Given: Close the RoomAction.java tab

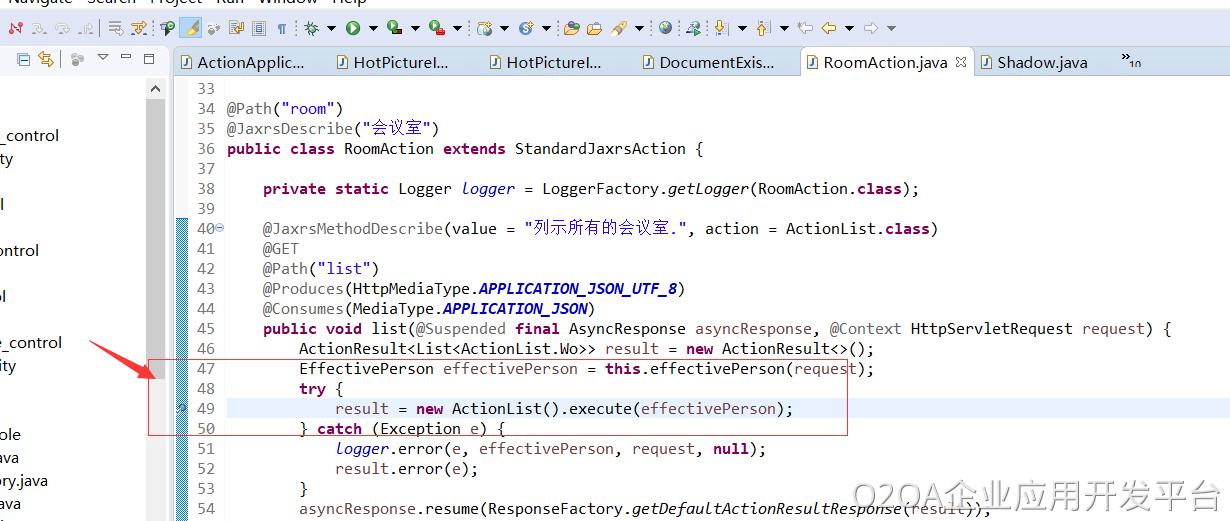Looking at the screenshot, I should [961, 62].
